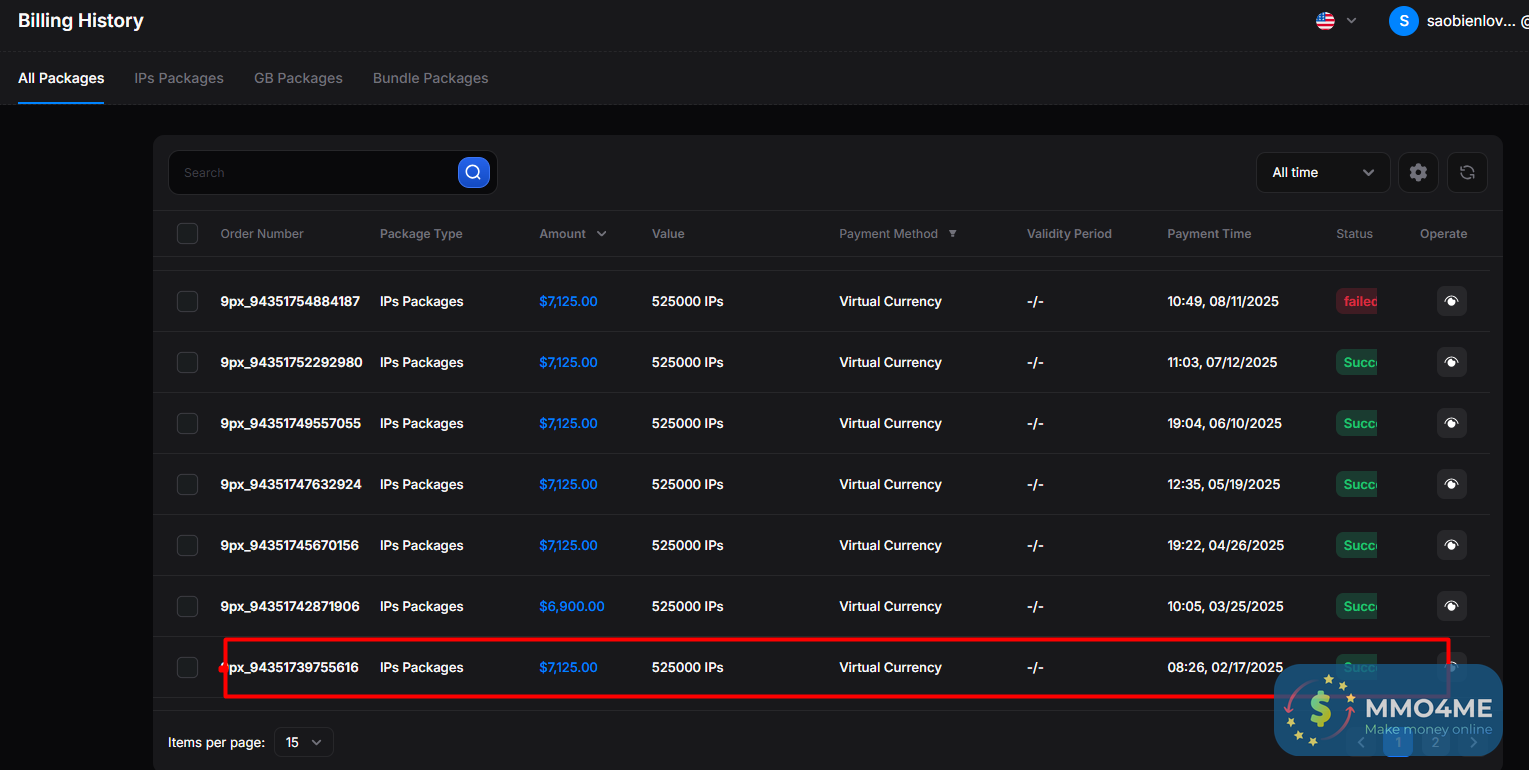Click the refresh table icon
1529x770 pixels.
tap(1467, 172)
